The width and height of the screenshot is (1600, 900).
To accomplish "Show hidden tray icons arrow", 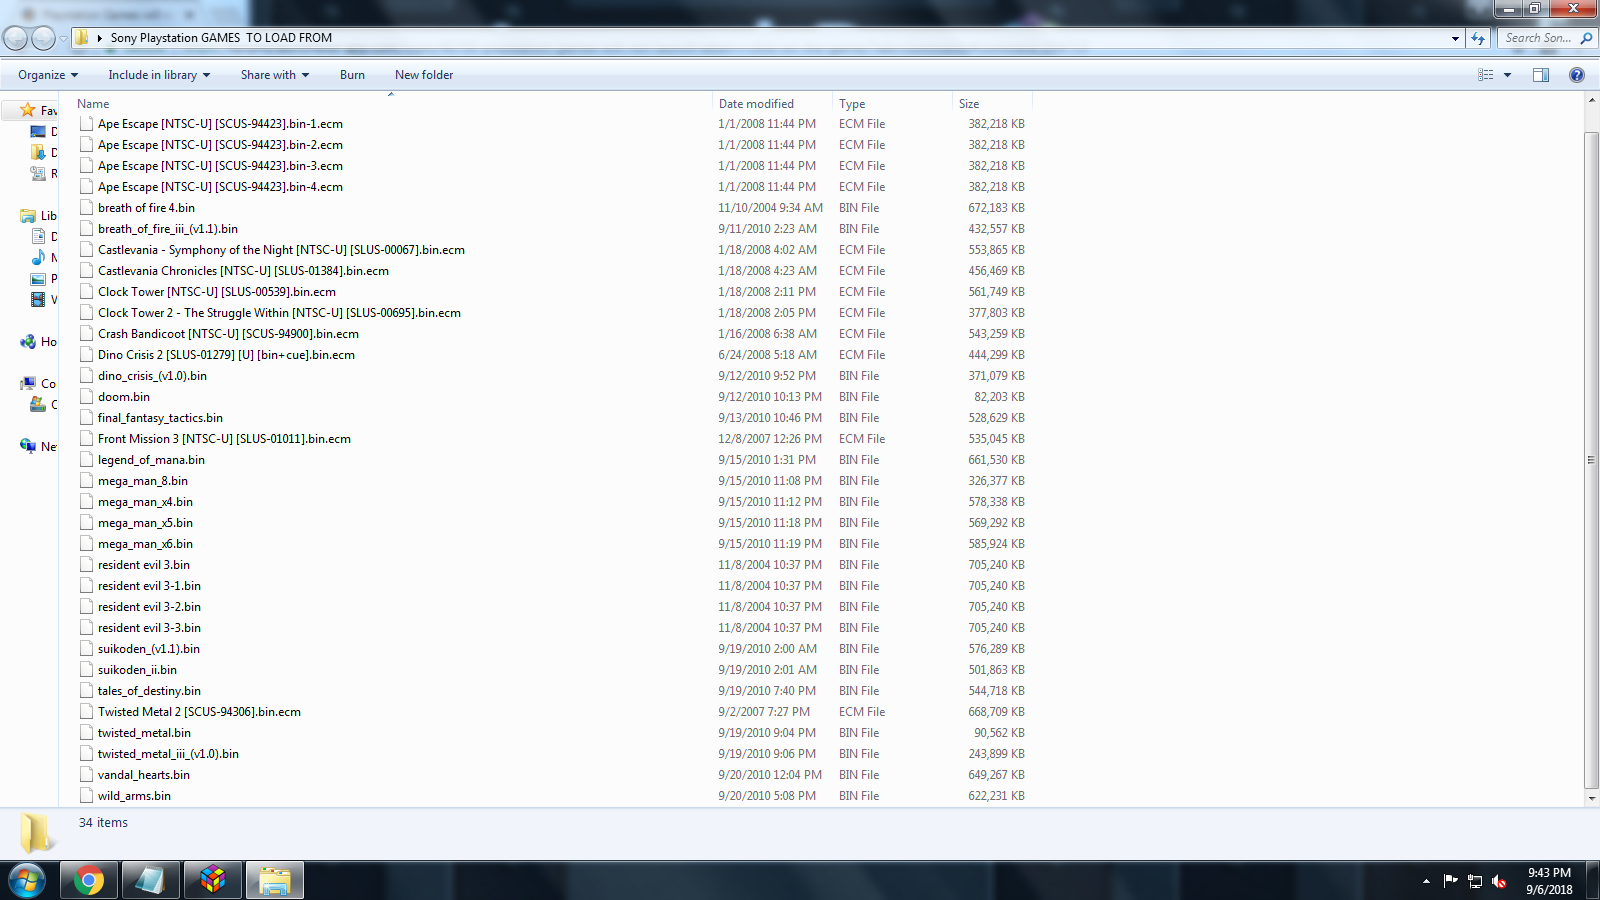I will pos(1426,881).
